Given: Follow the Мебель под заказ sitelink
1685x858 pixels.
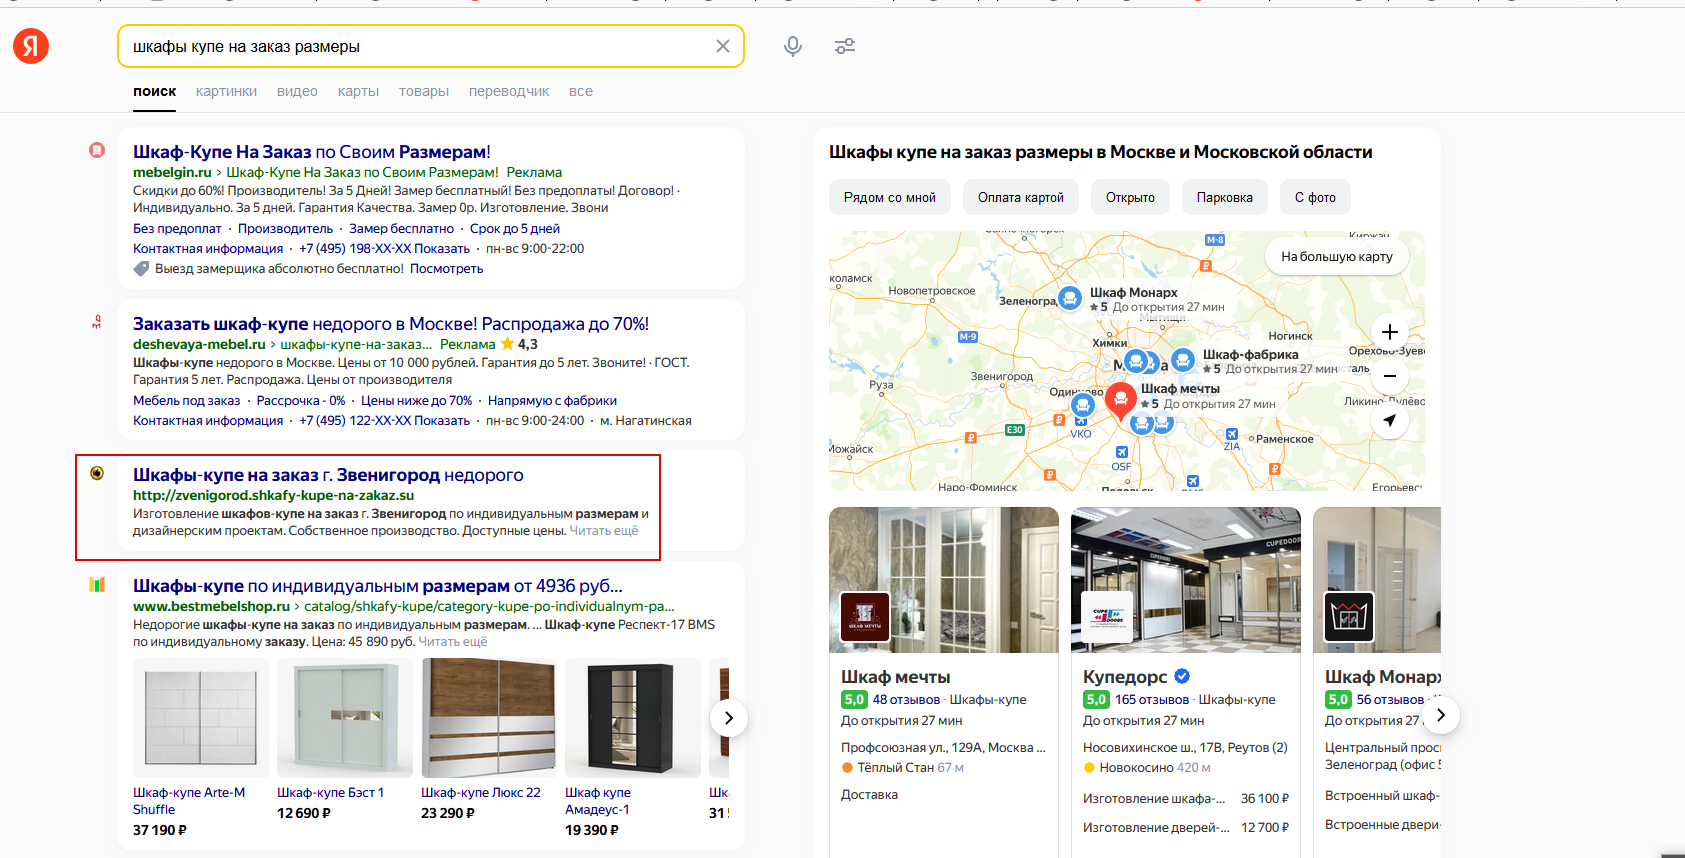Looking at the screenshot, I should point(187,401).
